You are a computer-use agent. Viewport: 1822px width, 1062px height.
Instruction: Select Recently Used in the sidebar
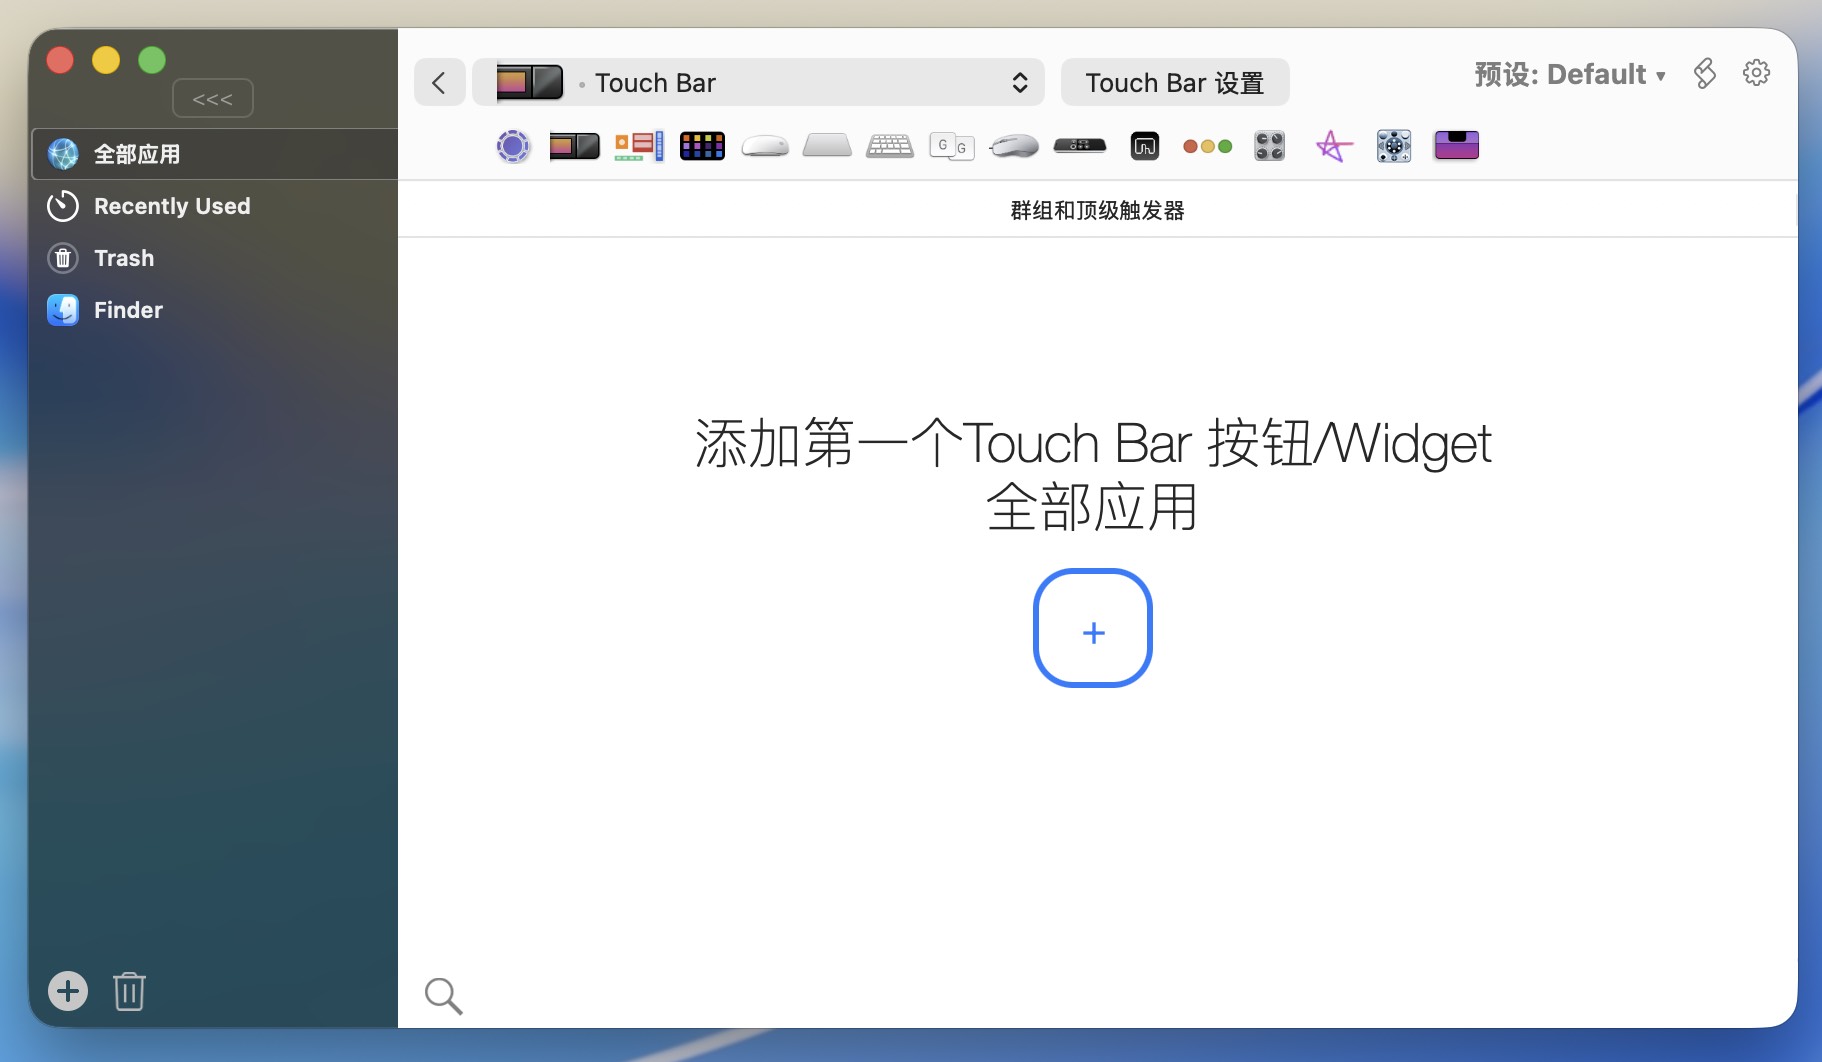click(172, 206)
